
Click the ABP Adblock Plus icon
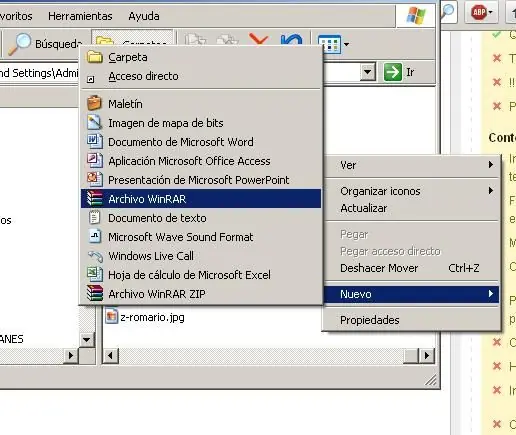479,13
